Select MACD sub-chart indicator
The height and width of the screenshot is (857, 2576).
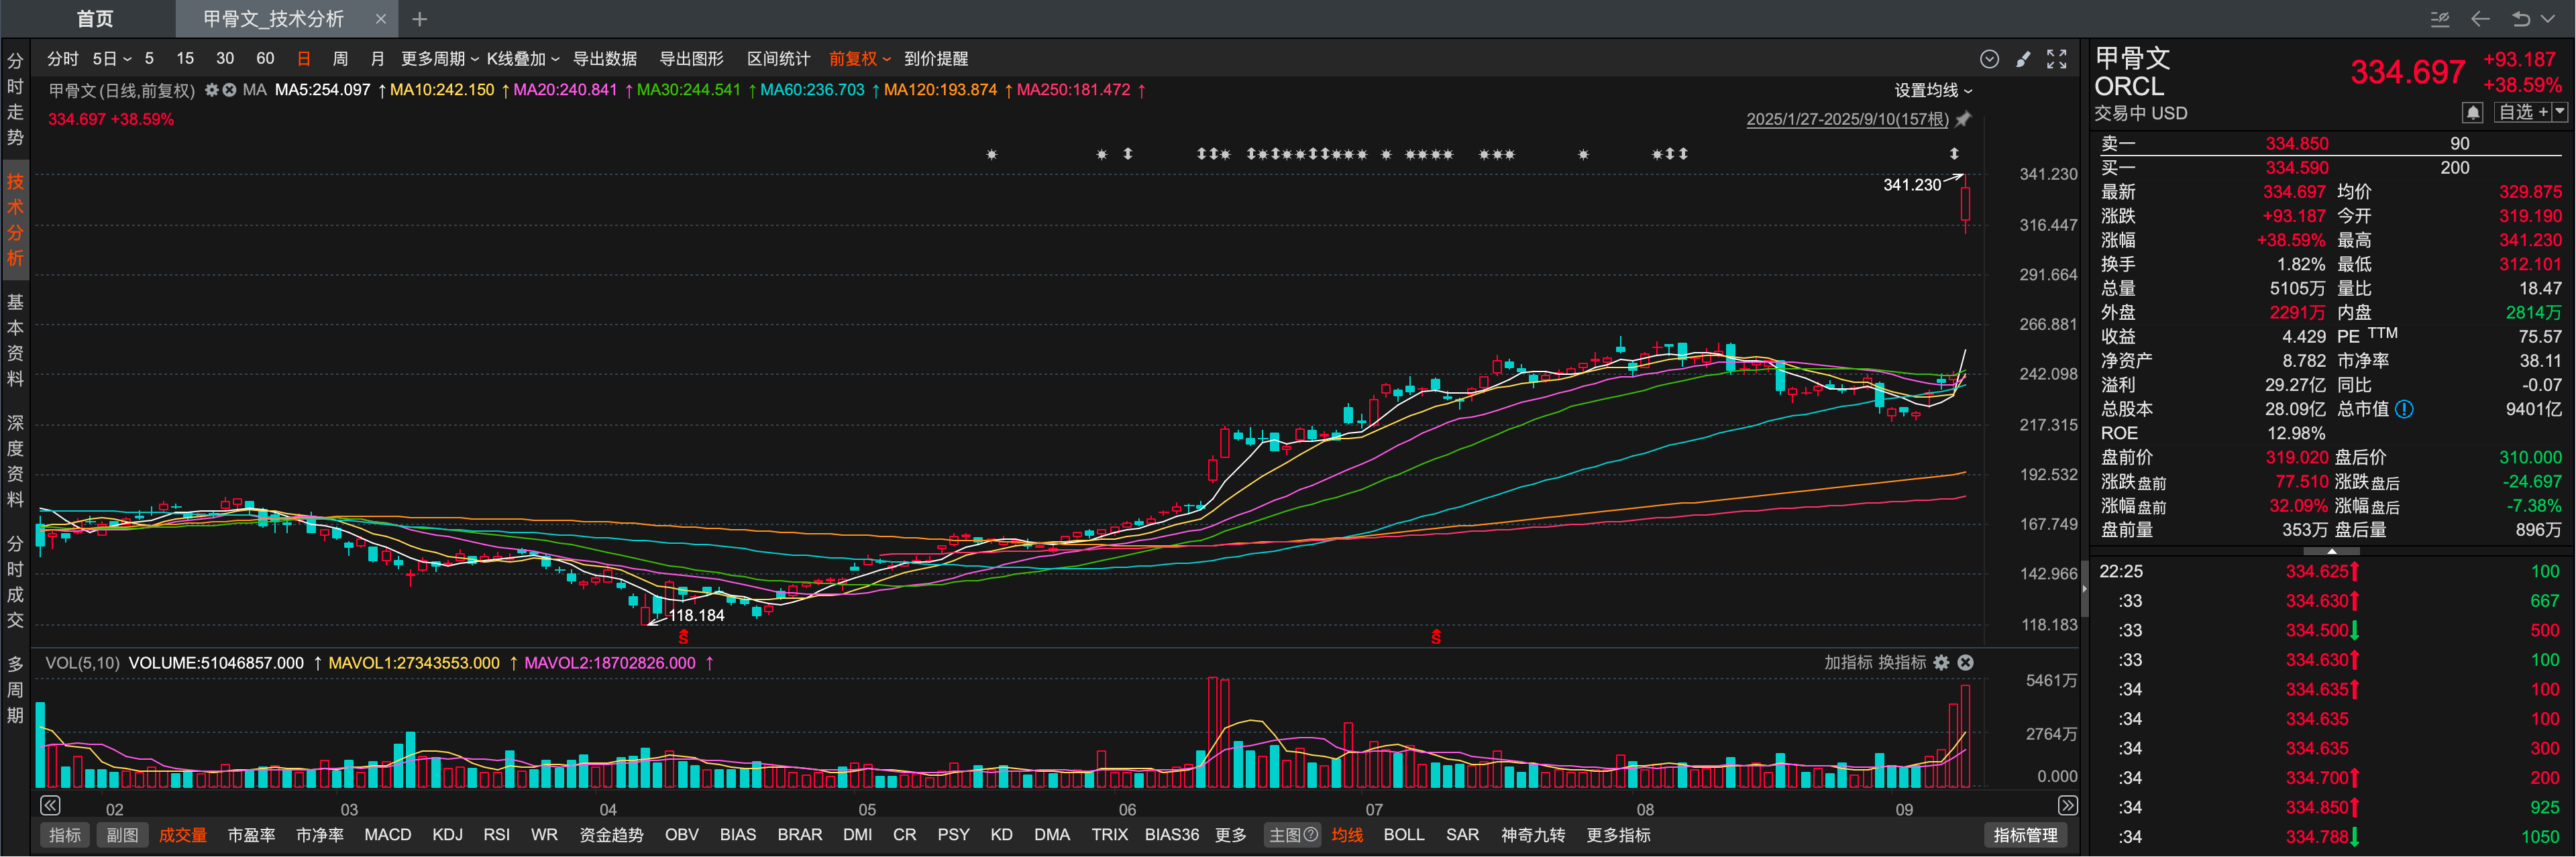[x=387, y=834]
